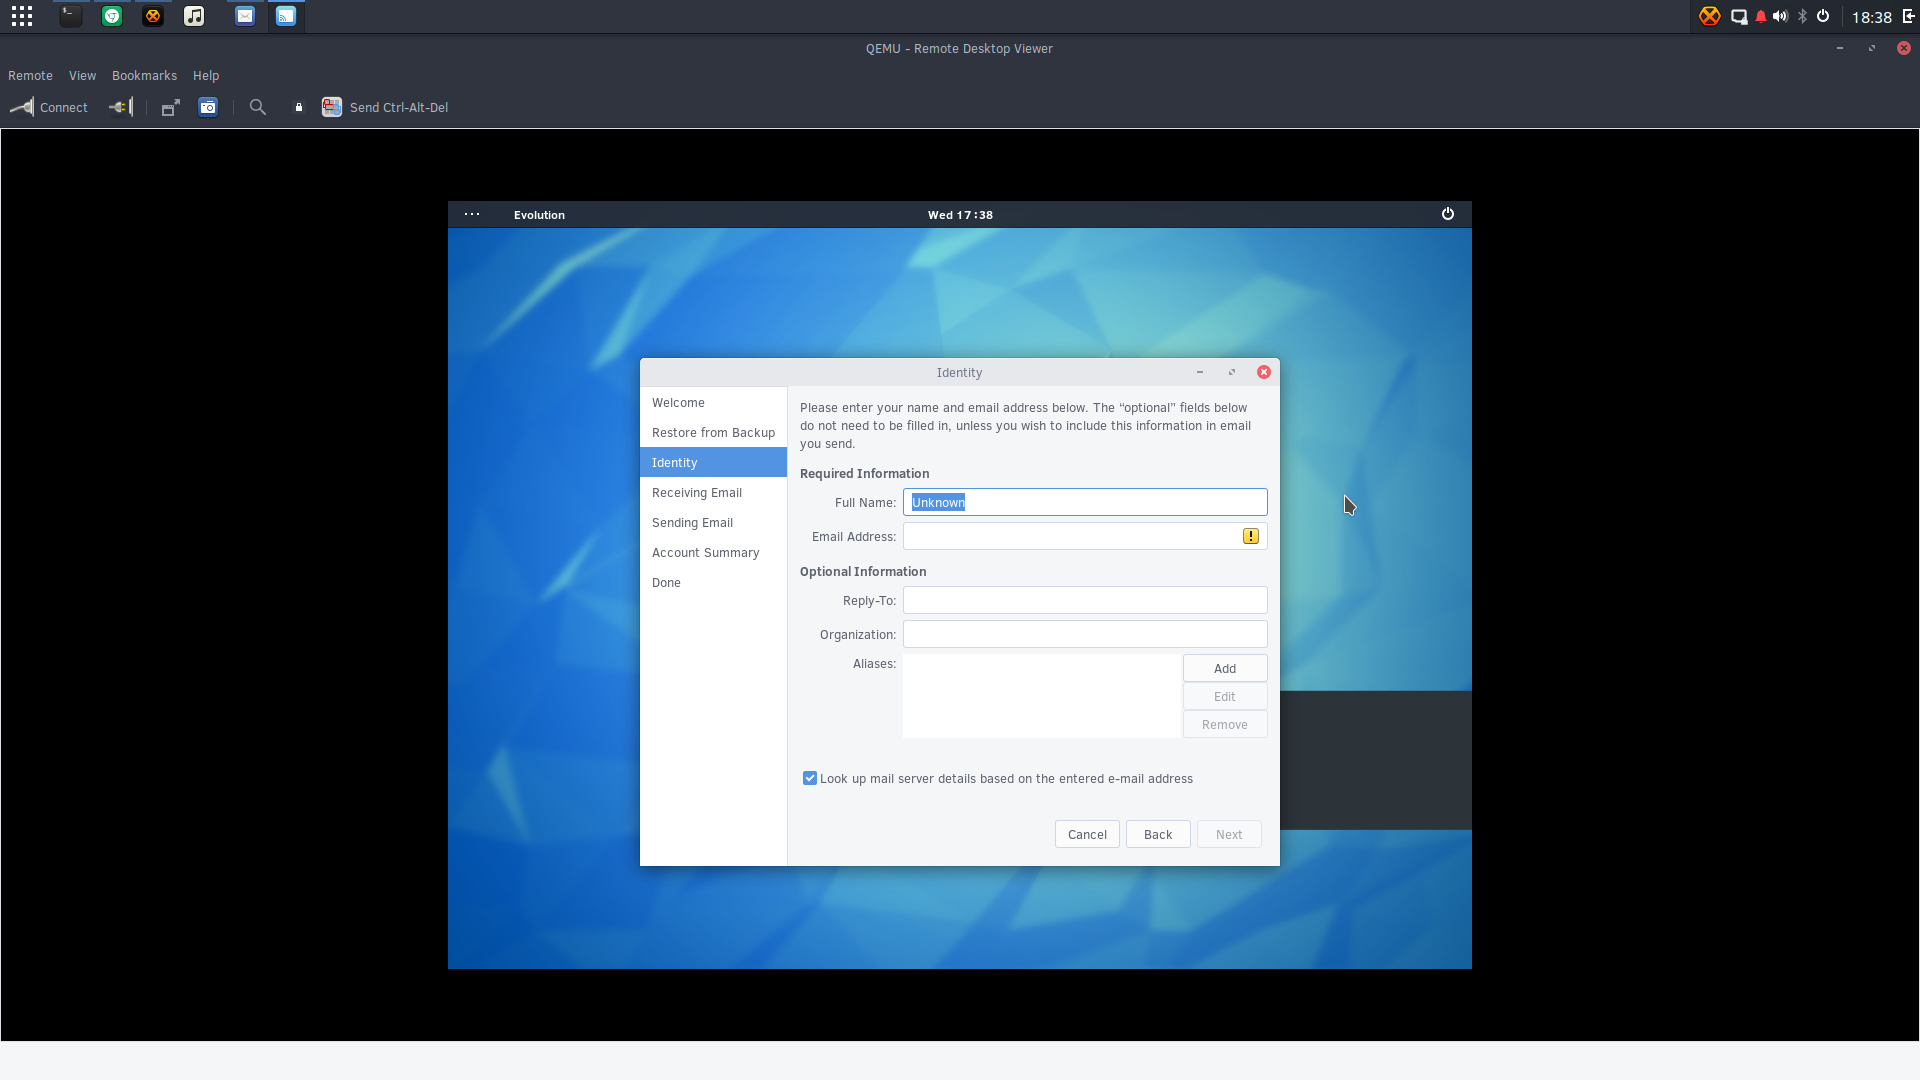This screenshot has width=1920, height=1080.
Task: Open the Evolution app menu in guest bar
Action: click(539, 215)
